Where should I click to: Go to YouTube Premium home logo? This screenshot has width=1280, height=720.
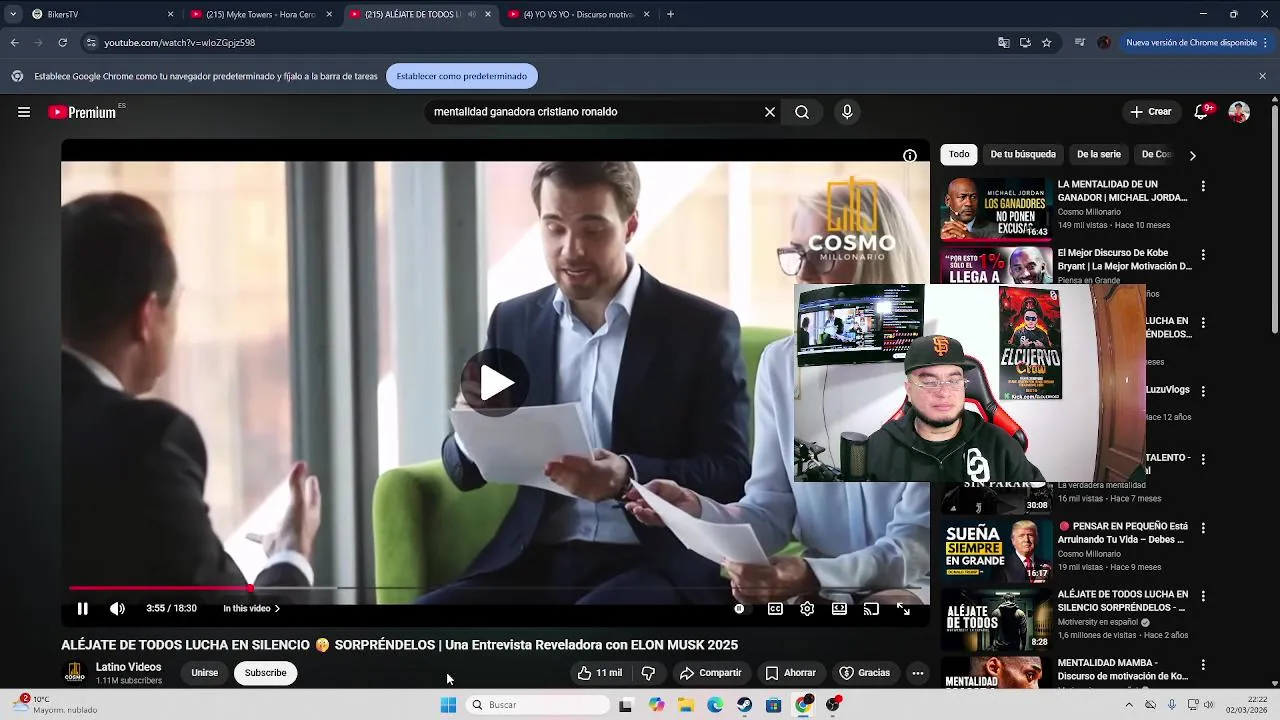(x=83, y=112)
